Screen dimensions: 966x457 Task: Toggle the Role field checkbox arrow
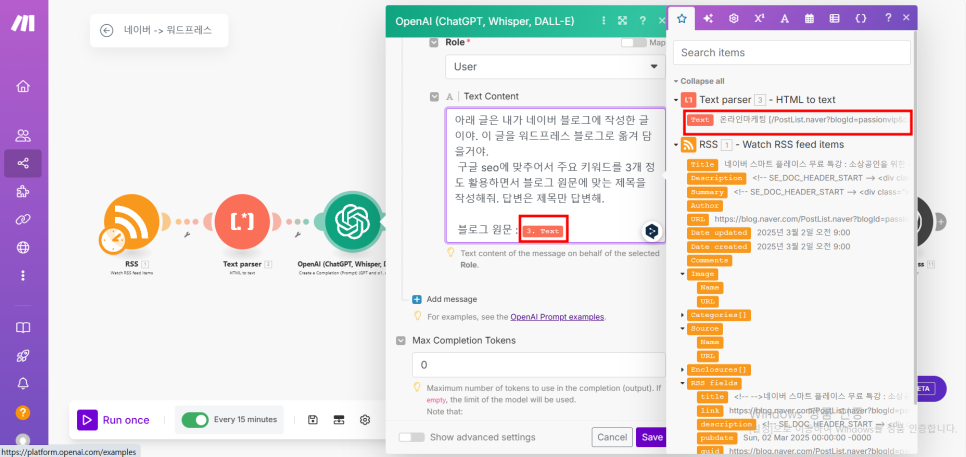[434, 43]
